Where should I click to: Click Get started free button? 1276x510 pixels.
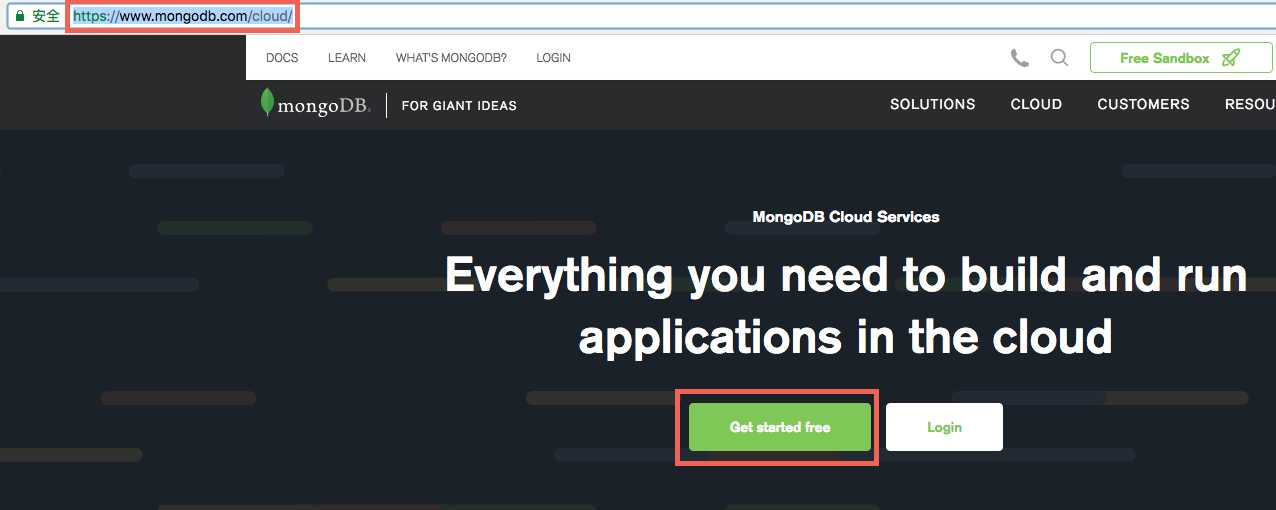pyautogui.click(x=780, y=427)
